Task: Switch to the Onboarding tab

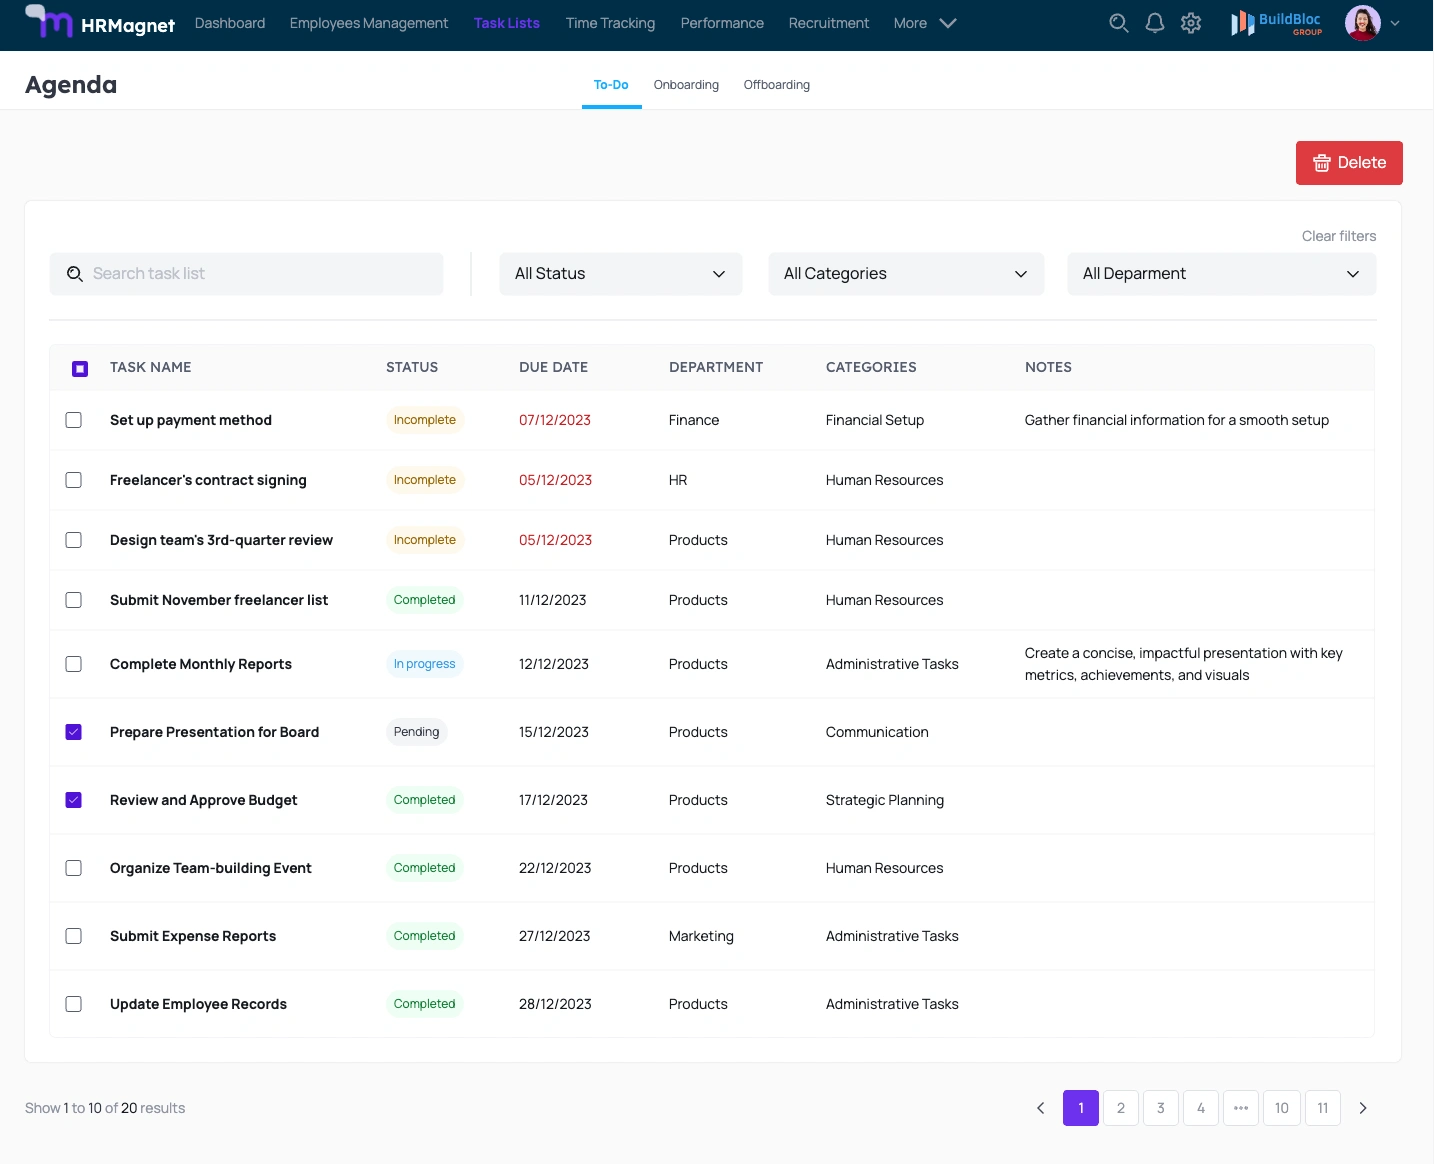Action: (686, 85)
